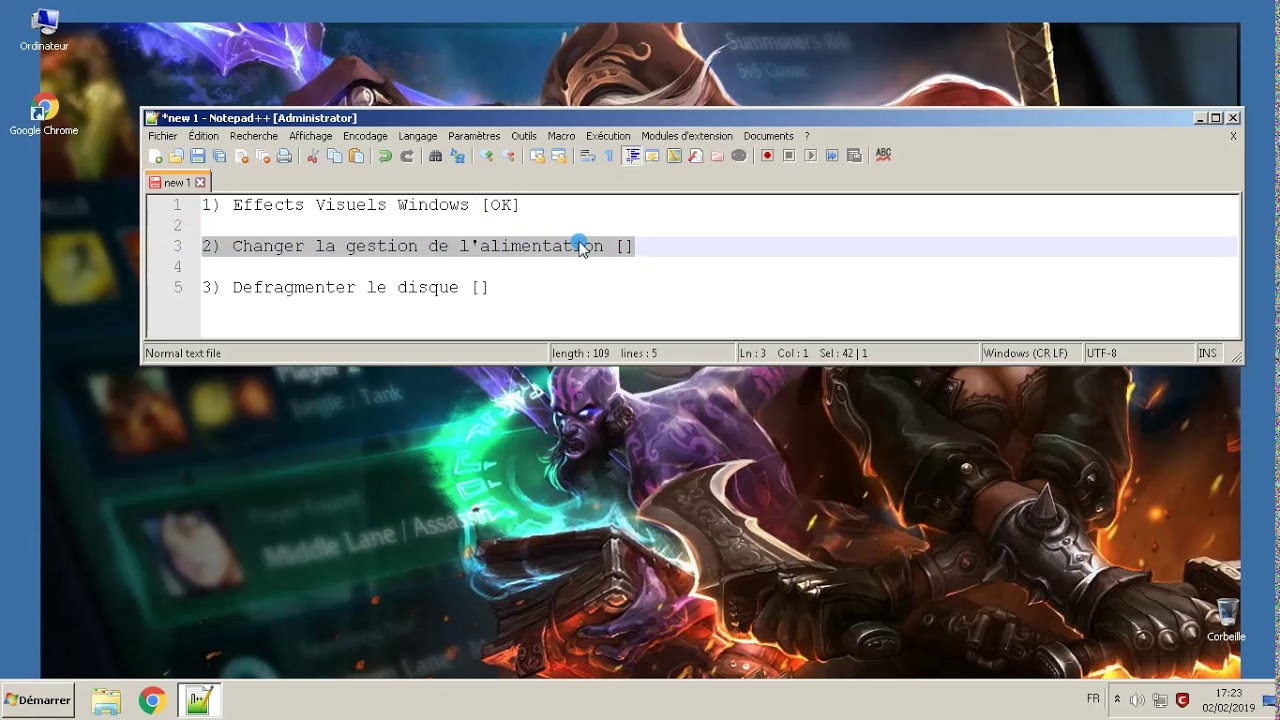
Task: Open the Affichage menu
Action: pos(310,136)
